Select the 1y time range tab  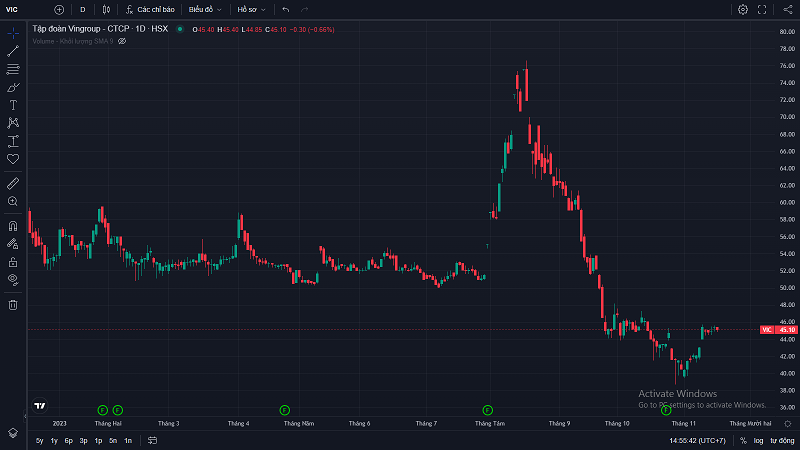click(x=54, y=441)
